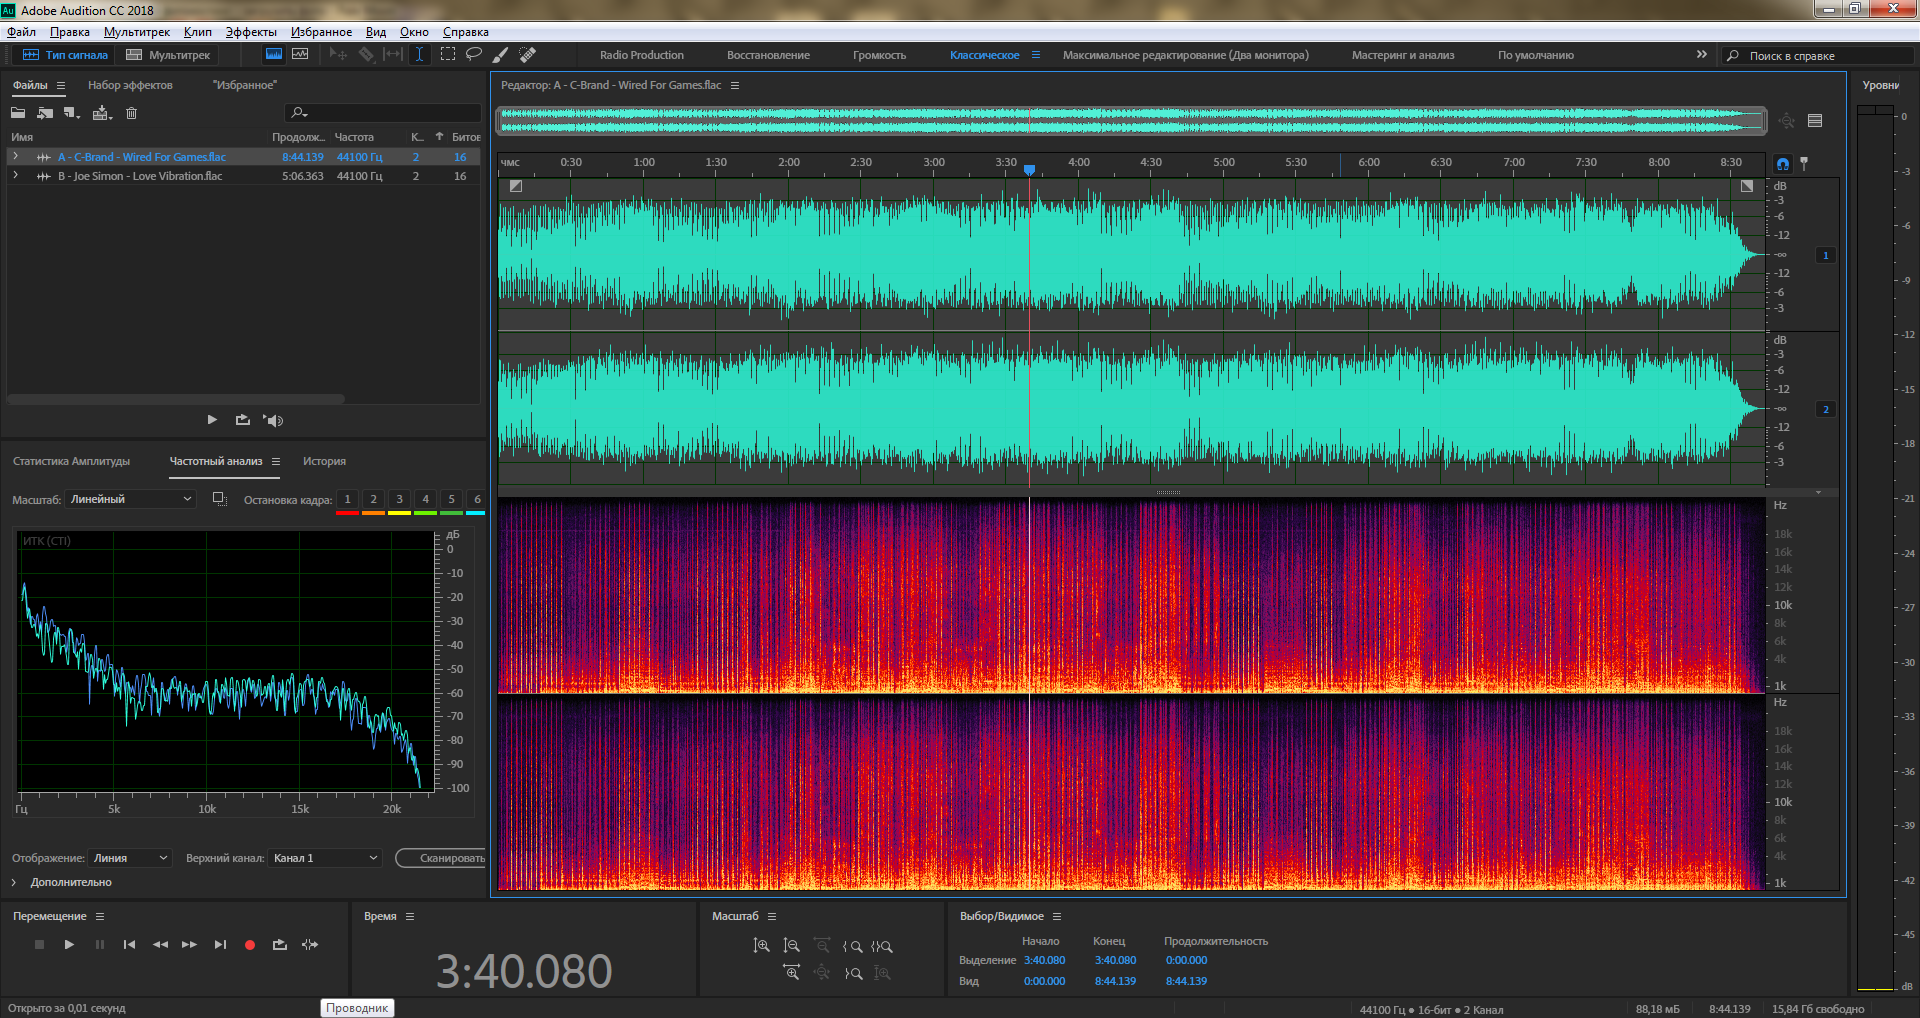1920x1018 pixels.
Task: Open the Масштаб Линейный dropdown
Action: pyautogui.click(x=131, y=499)
